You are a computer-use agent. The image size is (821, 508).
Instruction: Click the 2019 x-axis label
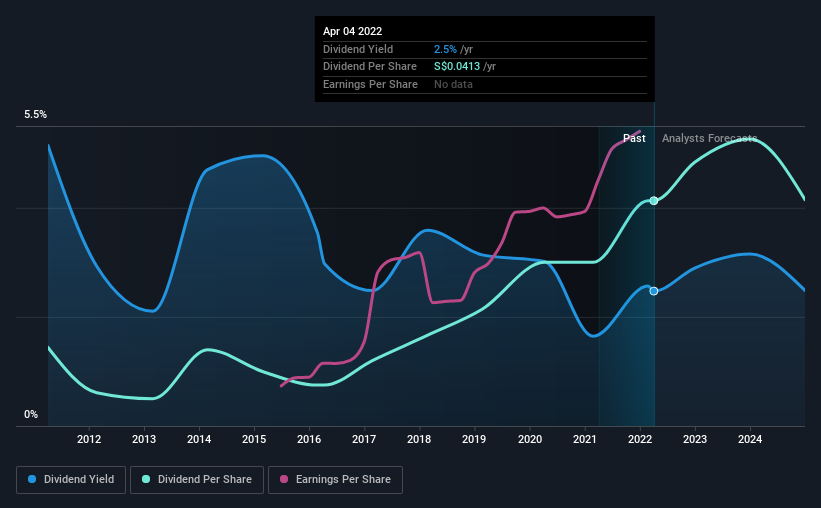474,439
